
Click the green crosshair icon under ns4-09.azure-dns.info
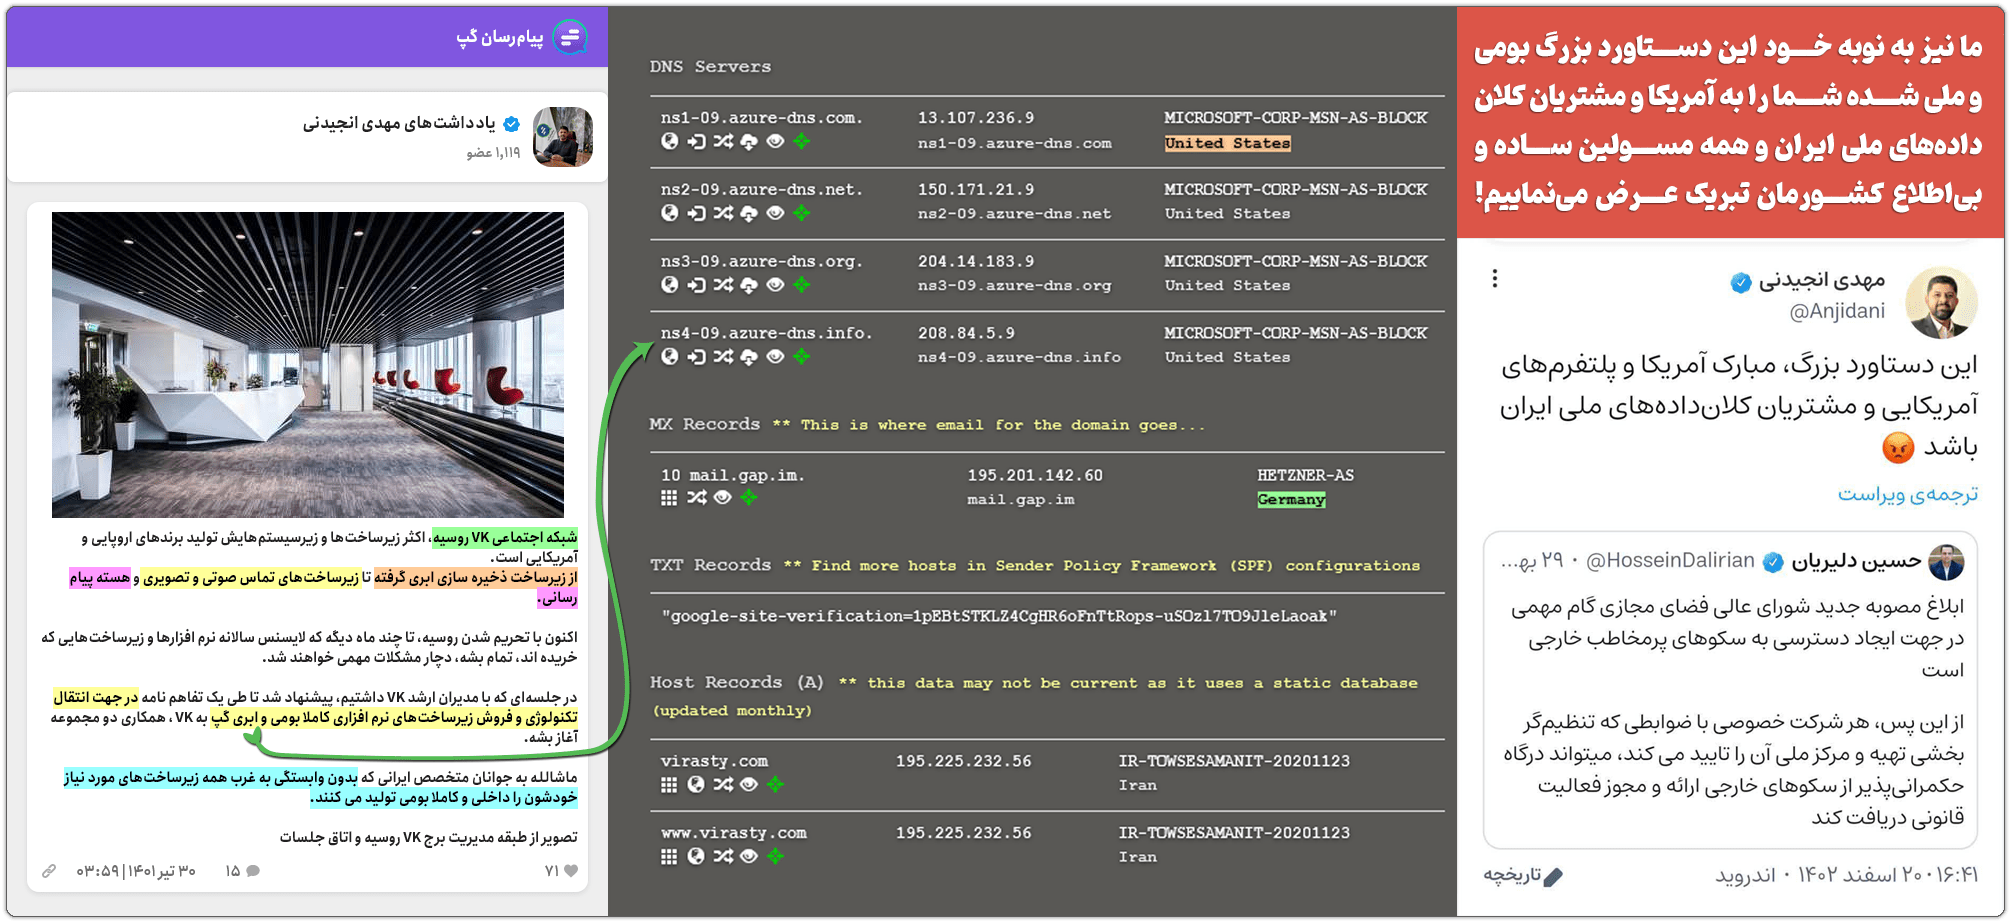pos(801,357)
